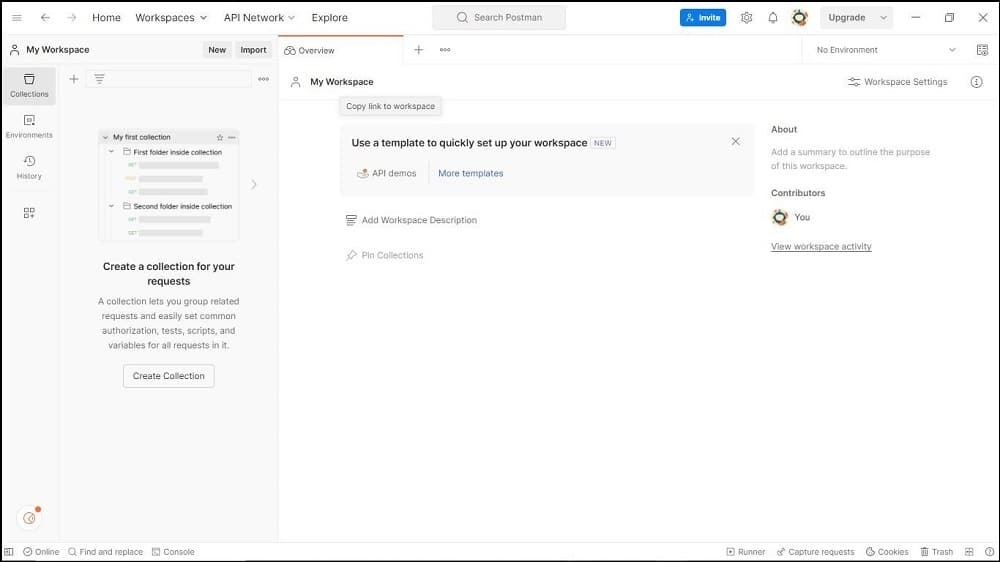This screenshot has width=1000, height=562.
Task: Click the Upgrade button
Action: 846,18
